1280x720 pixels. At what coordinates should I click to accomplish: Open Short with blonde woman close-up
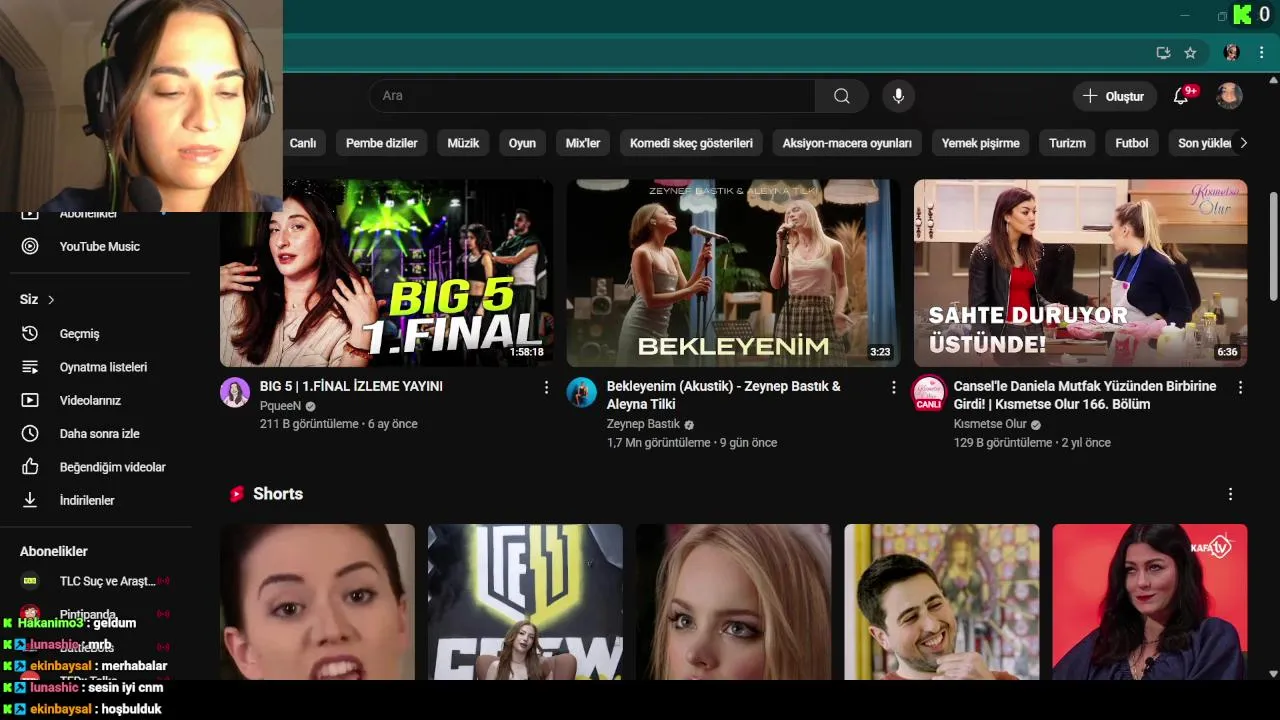(x=733, y=602)
